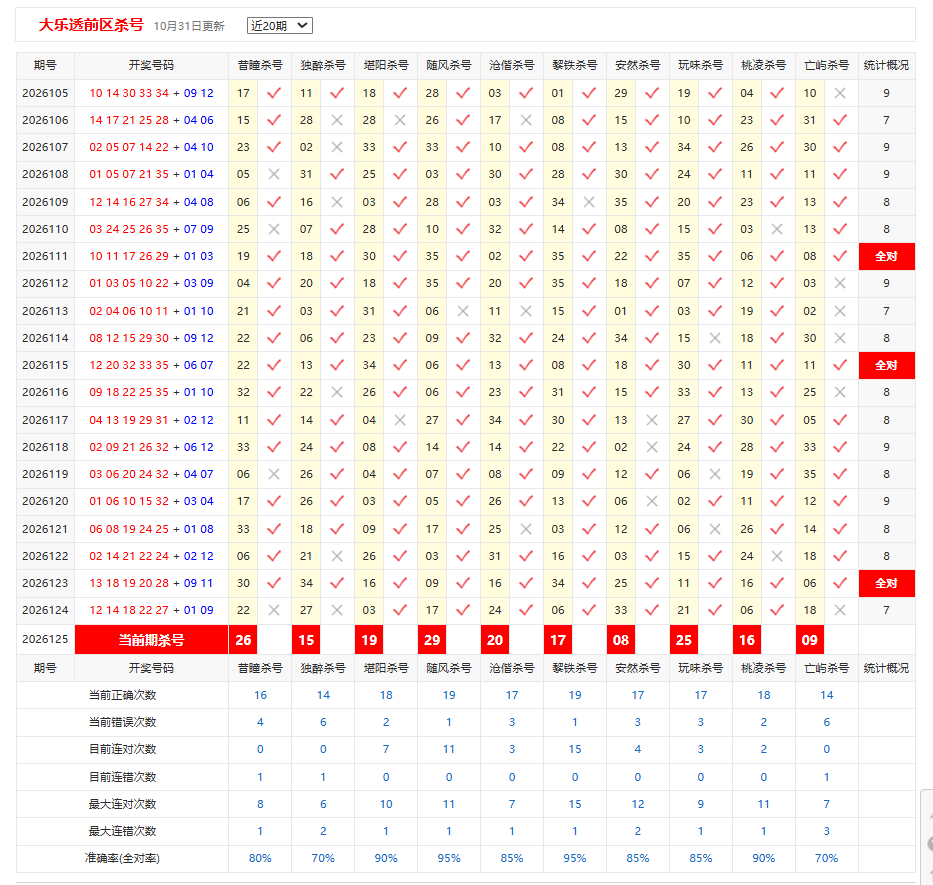Select current kill number 26 under 昔瞳杀号

(243, 640)
